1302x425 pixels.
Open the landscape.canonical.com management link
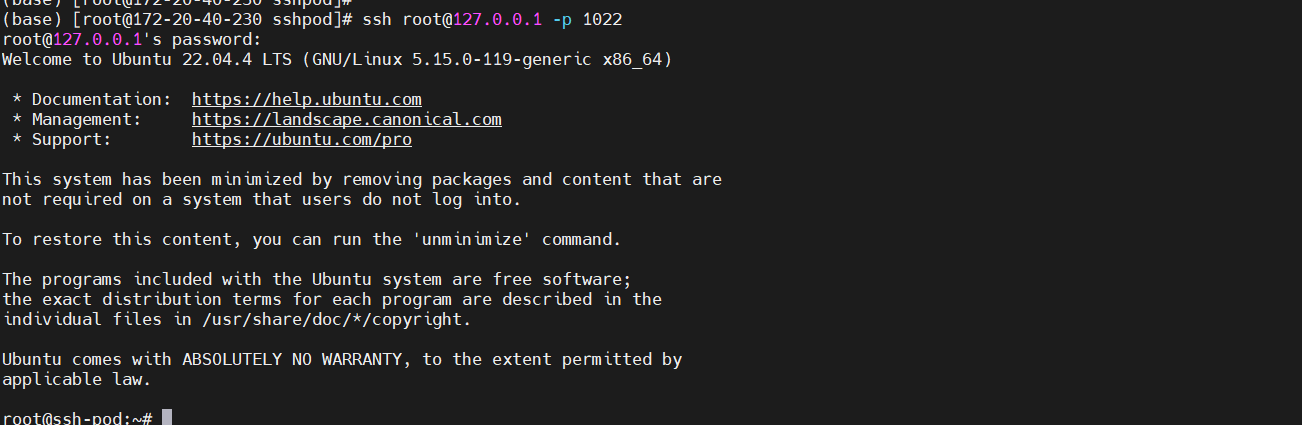(346, 120)
